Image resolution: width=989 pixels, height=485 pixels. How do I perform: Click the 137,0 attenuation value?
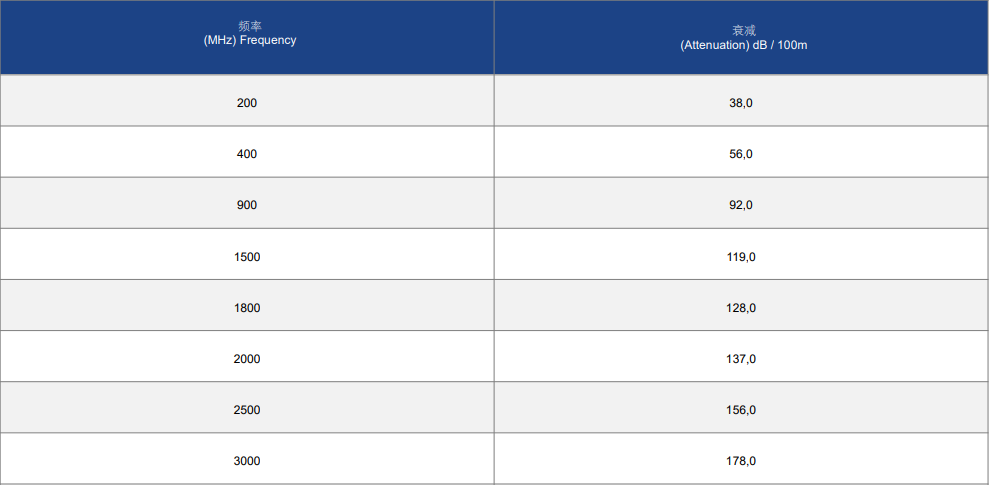click(741, 359)
